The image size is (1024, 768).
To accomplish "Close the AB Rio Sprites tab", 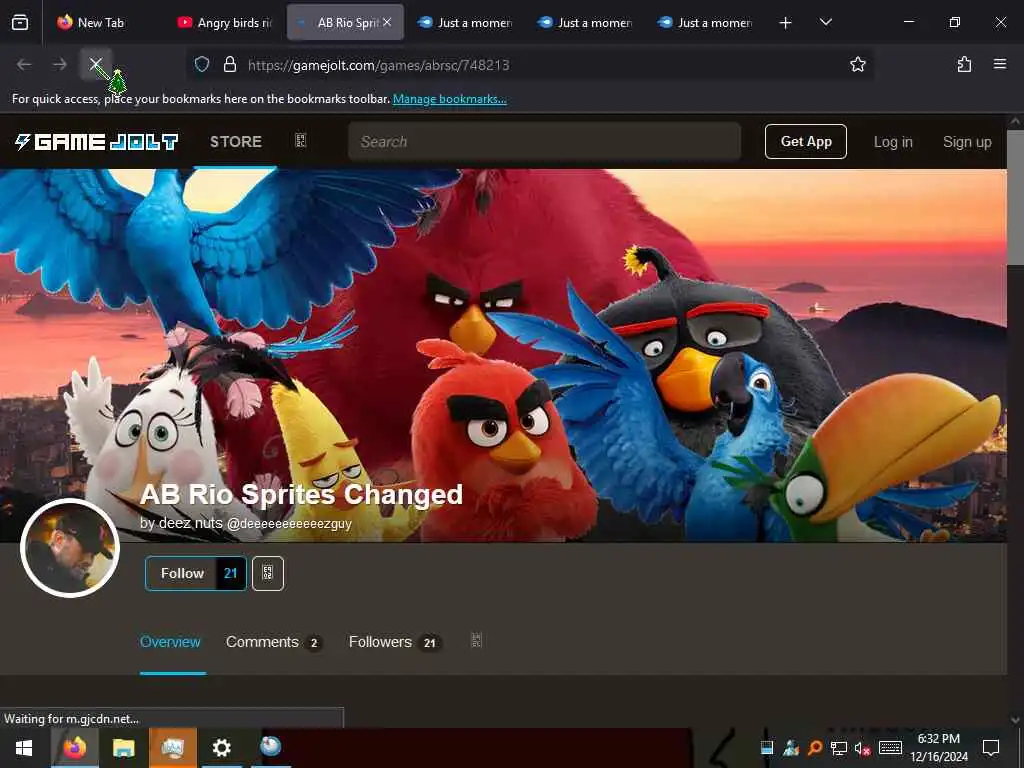I will point(387,22).
